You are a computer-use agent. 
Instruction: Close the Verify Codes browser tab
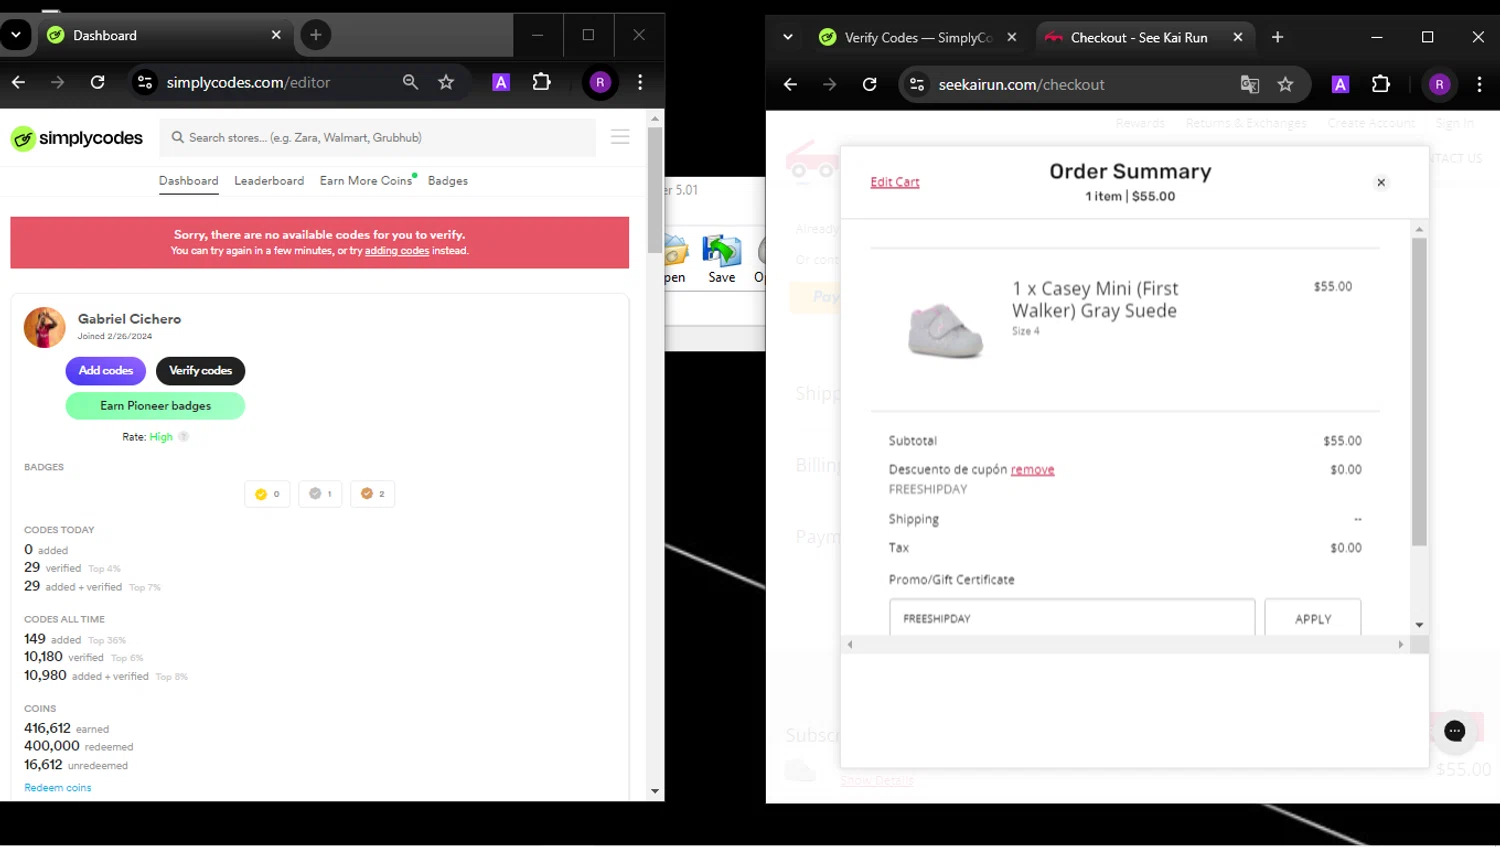click(1012, 37)
